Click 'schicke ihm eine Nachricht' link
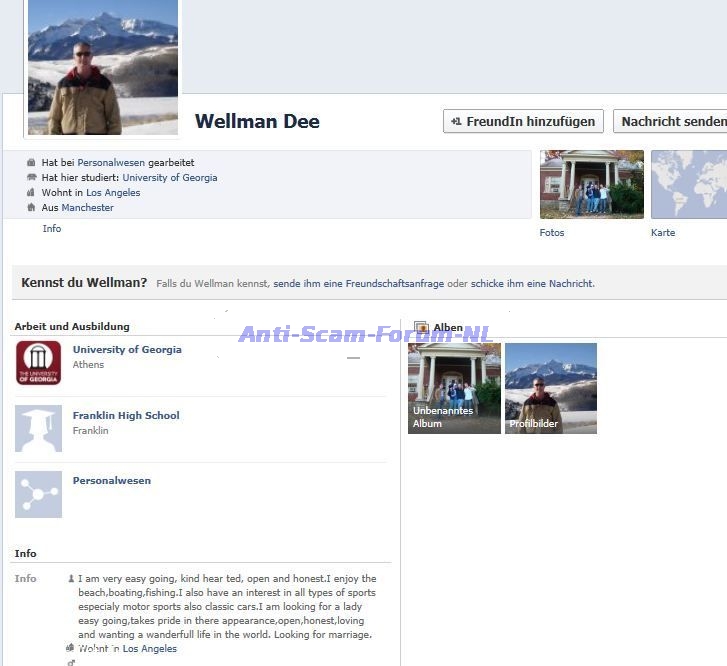727x666 pixels. [x=532, y=283]
